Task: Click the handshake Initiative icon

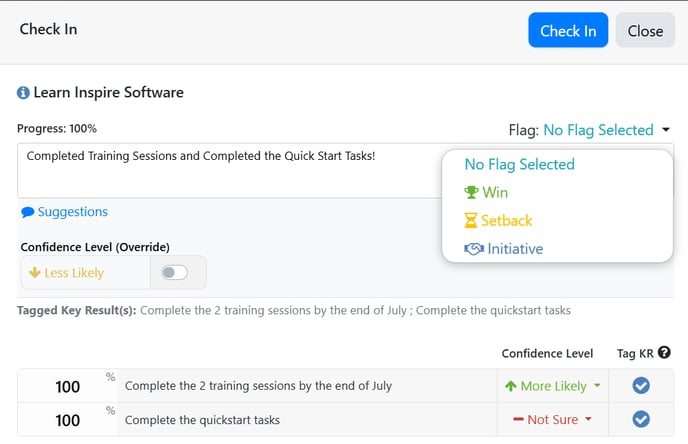Action: pyautogui.click(x=474, y=249)
